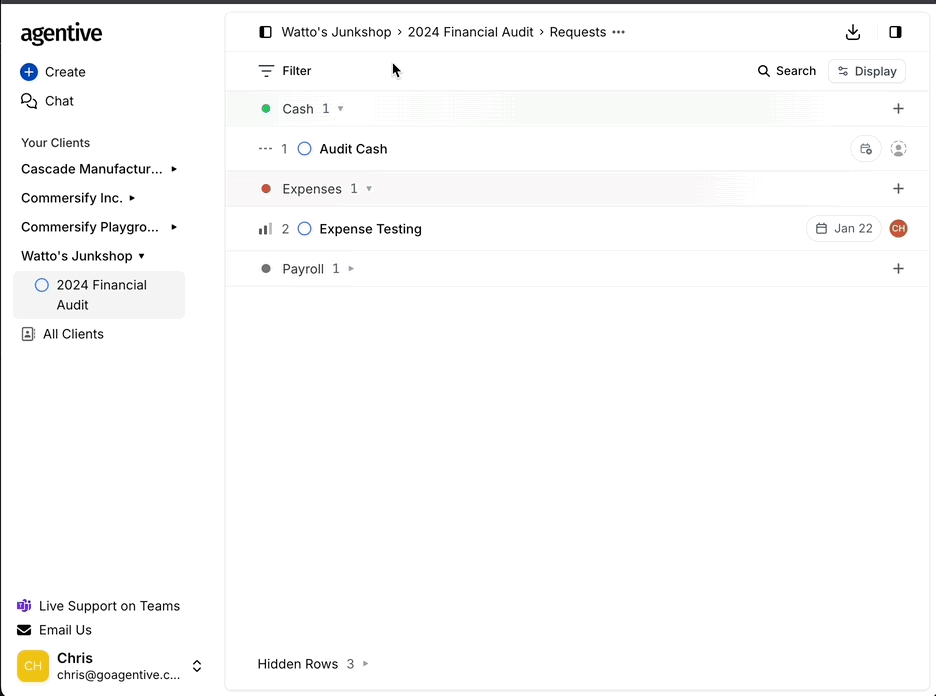
Task: Click the green status dot next to Cash
Action: point(265,108)
